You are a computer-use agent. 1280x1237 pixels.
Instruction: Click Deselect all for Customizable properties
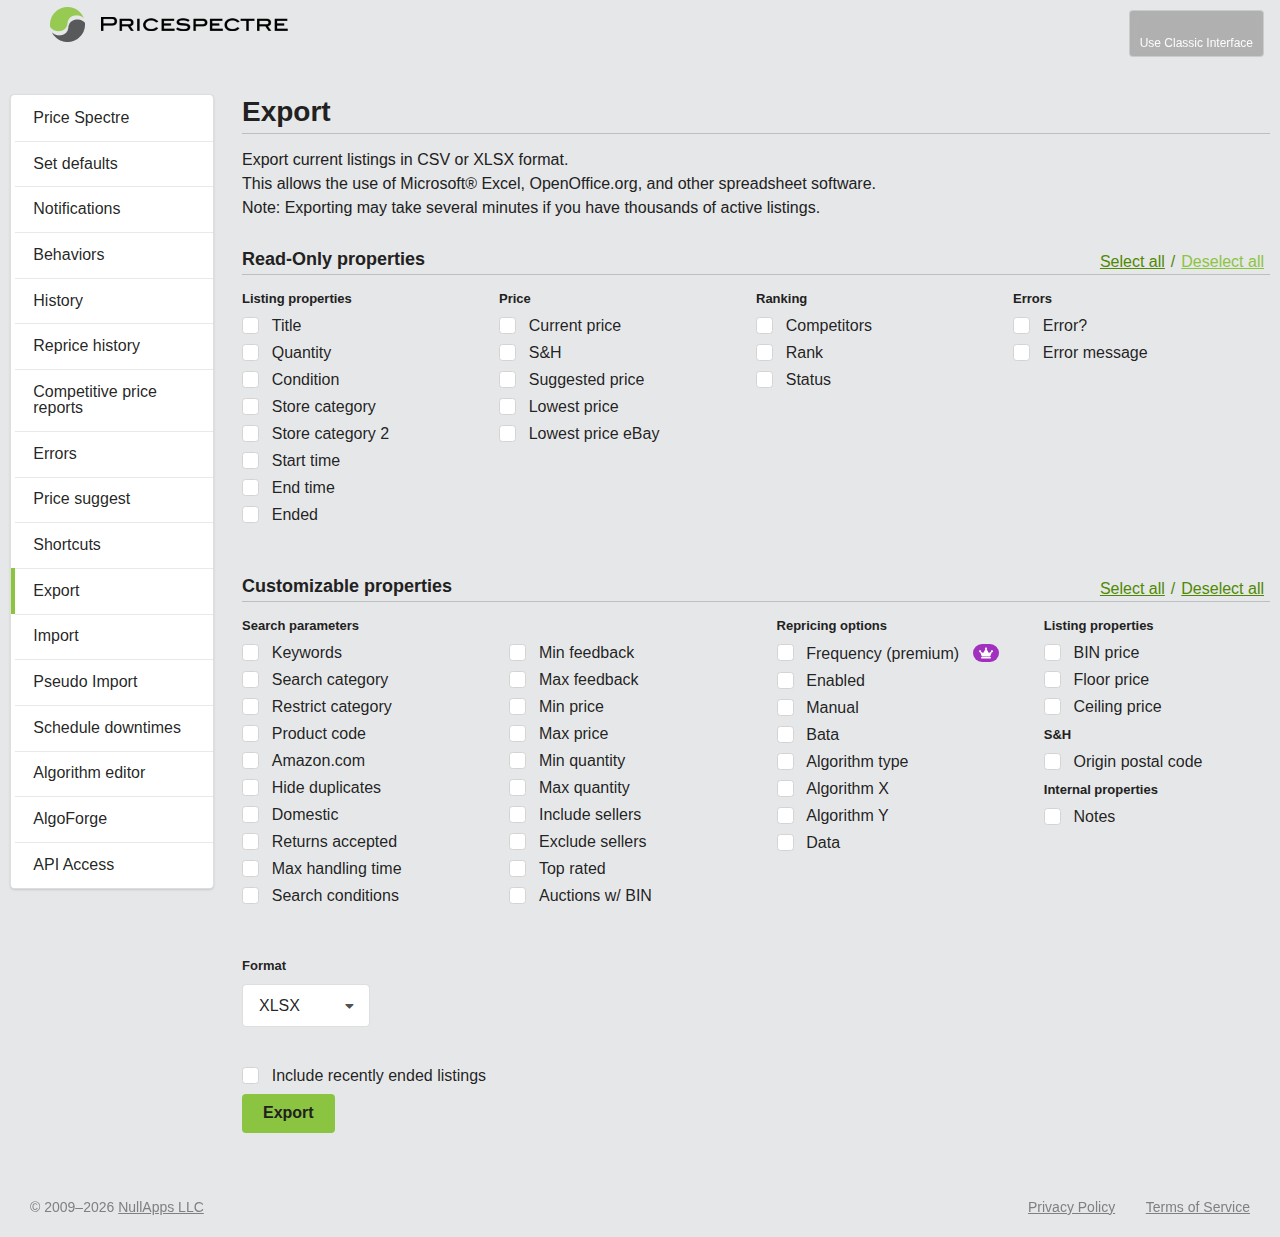[x=1222, y=588]
